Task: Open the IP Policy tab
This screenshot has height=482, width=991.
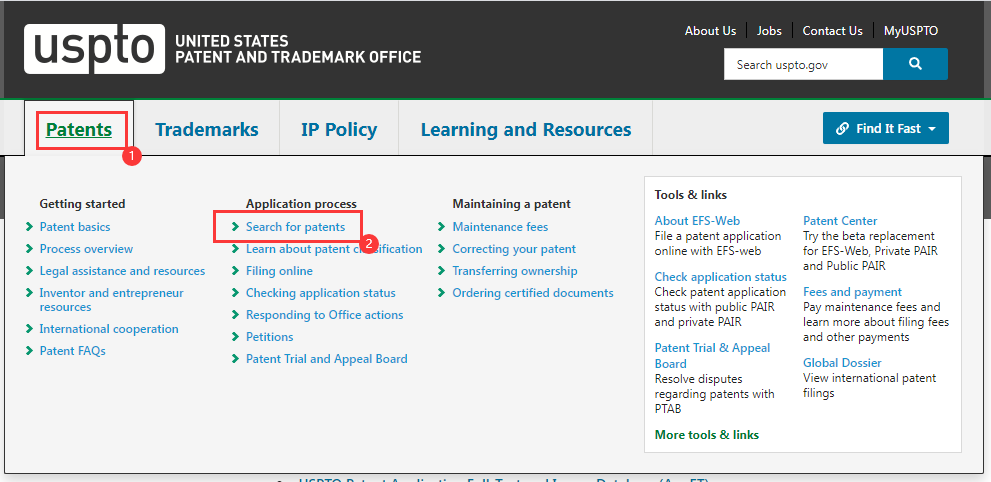Action: click(339, 129)
